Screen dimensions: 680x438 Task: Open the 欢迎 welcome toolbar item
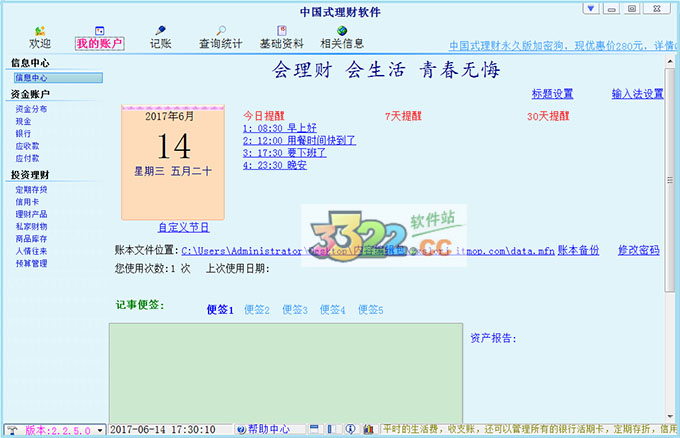tap(40, 38)
